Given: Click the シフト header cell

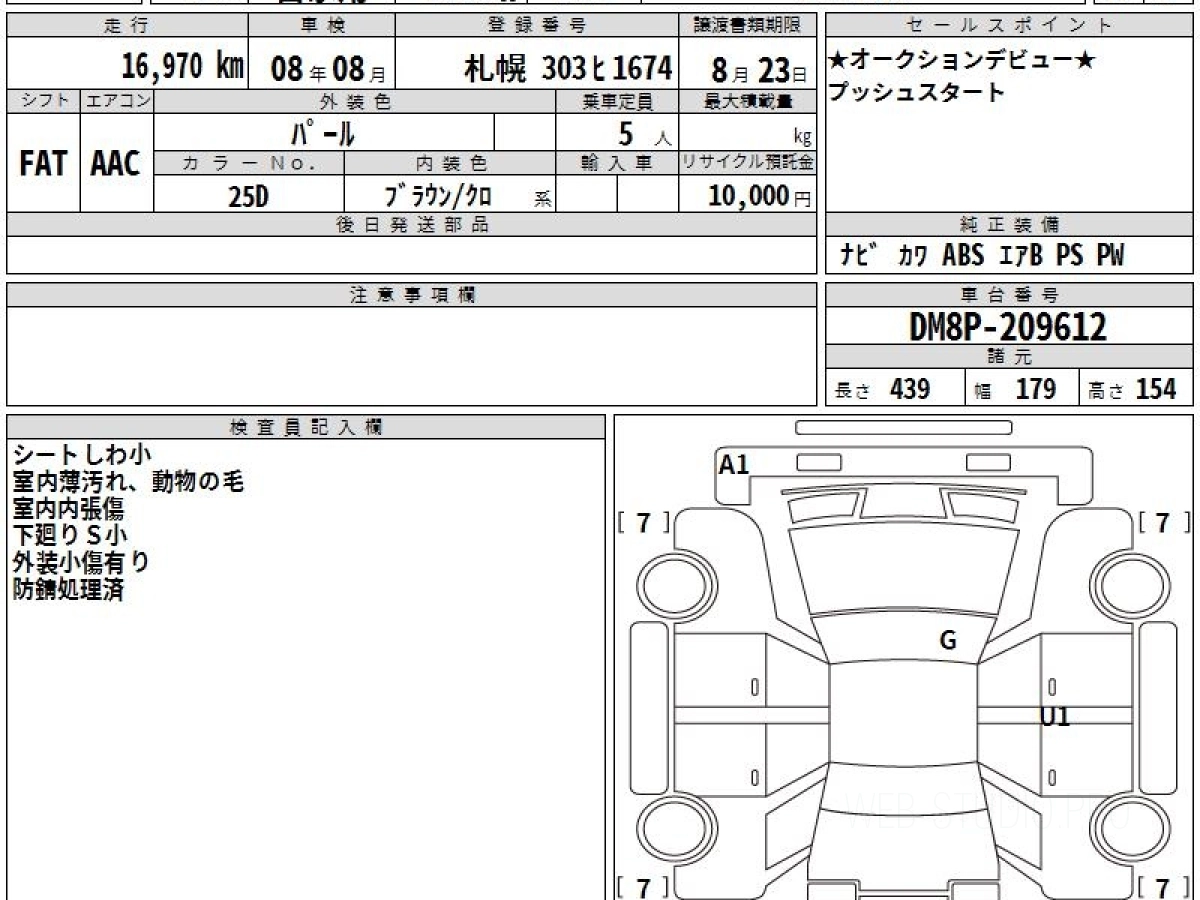Looking at the screenshot, I should (43, 101).
